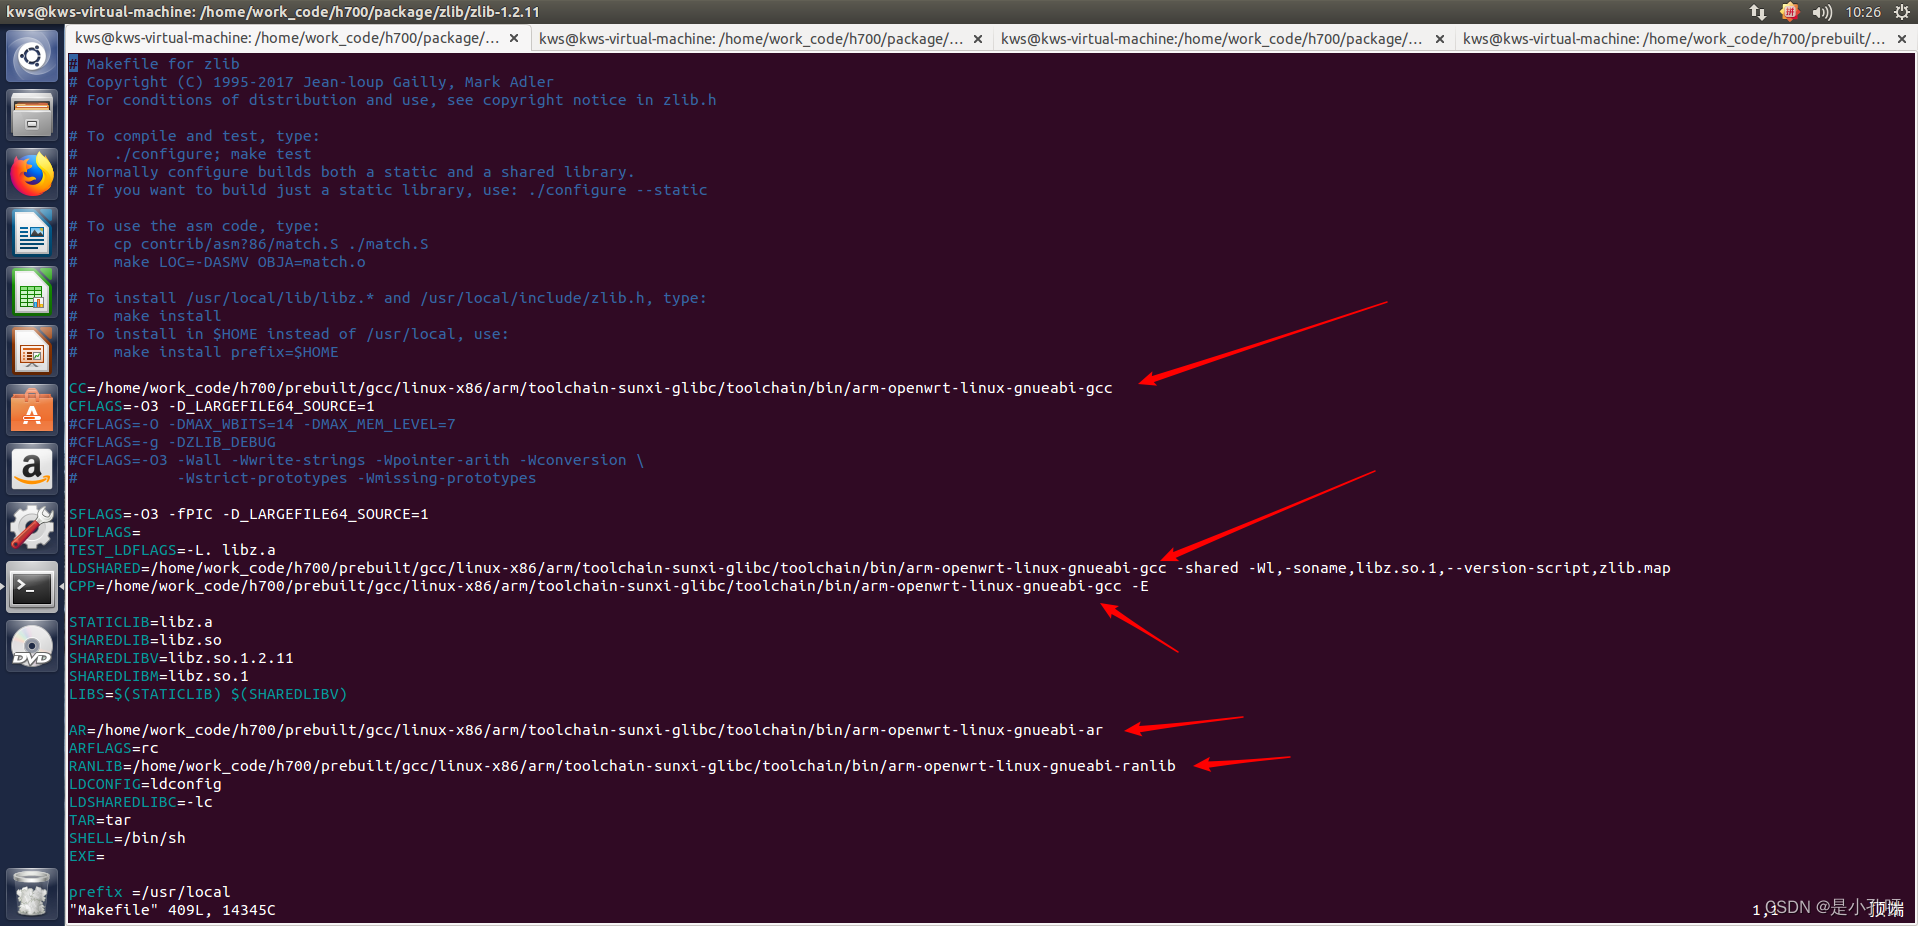The width and height of the screenshot is (1918, 926).
Task: Click the 'make LOC=-DASMV OBJA=match.o' comment
Action: [x=217, y=262]
